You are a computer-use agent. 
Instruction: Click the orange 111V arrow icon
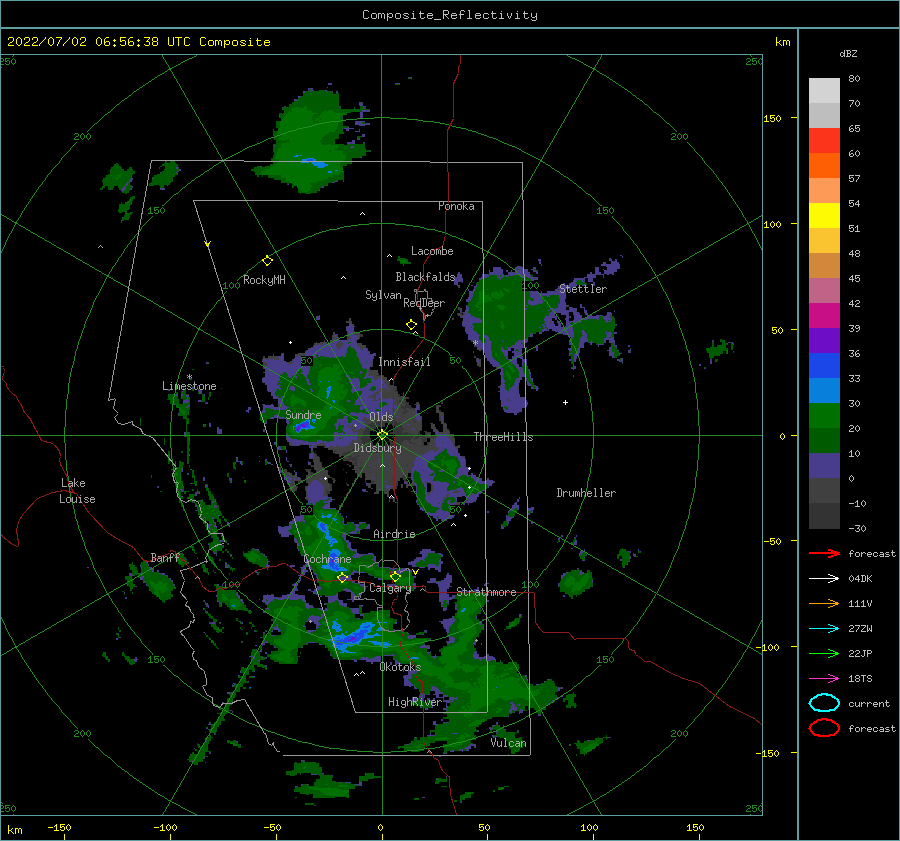tap(824, 603)
